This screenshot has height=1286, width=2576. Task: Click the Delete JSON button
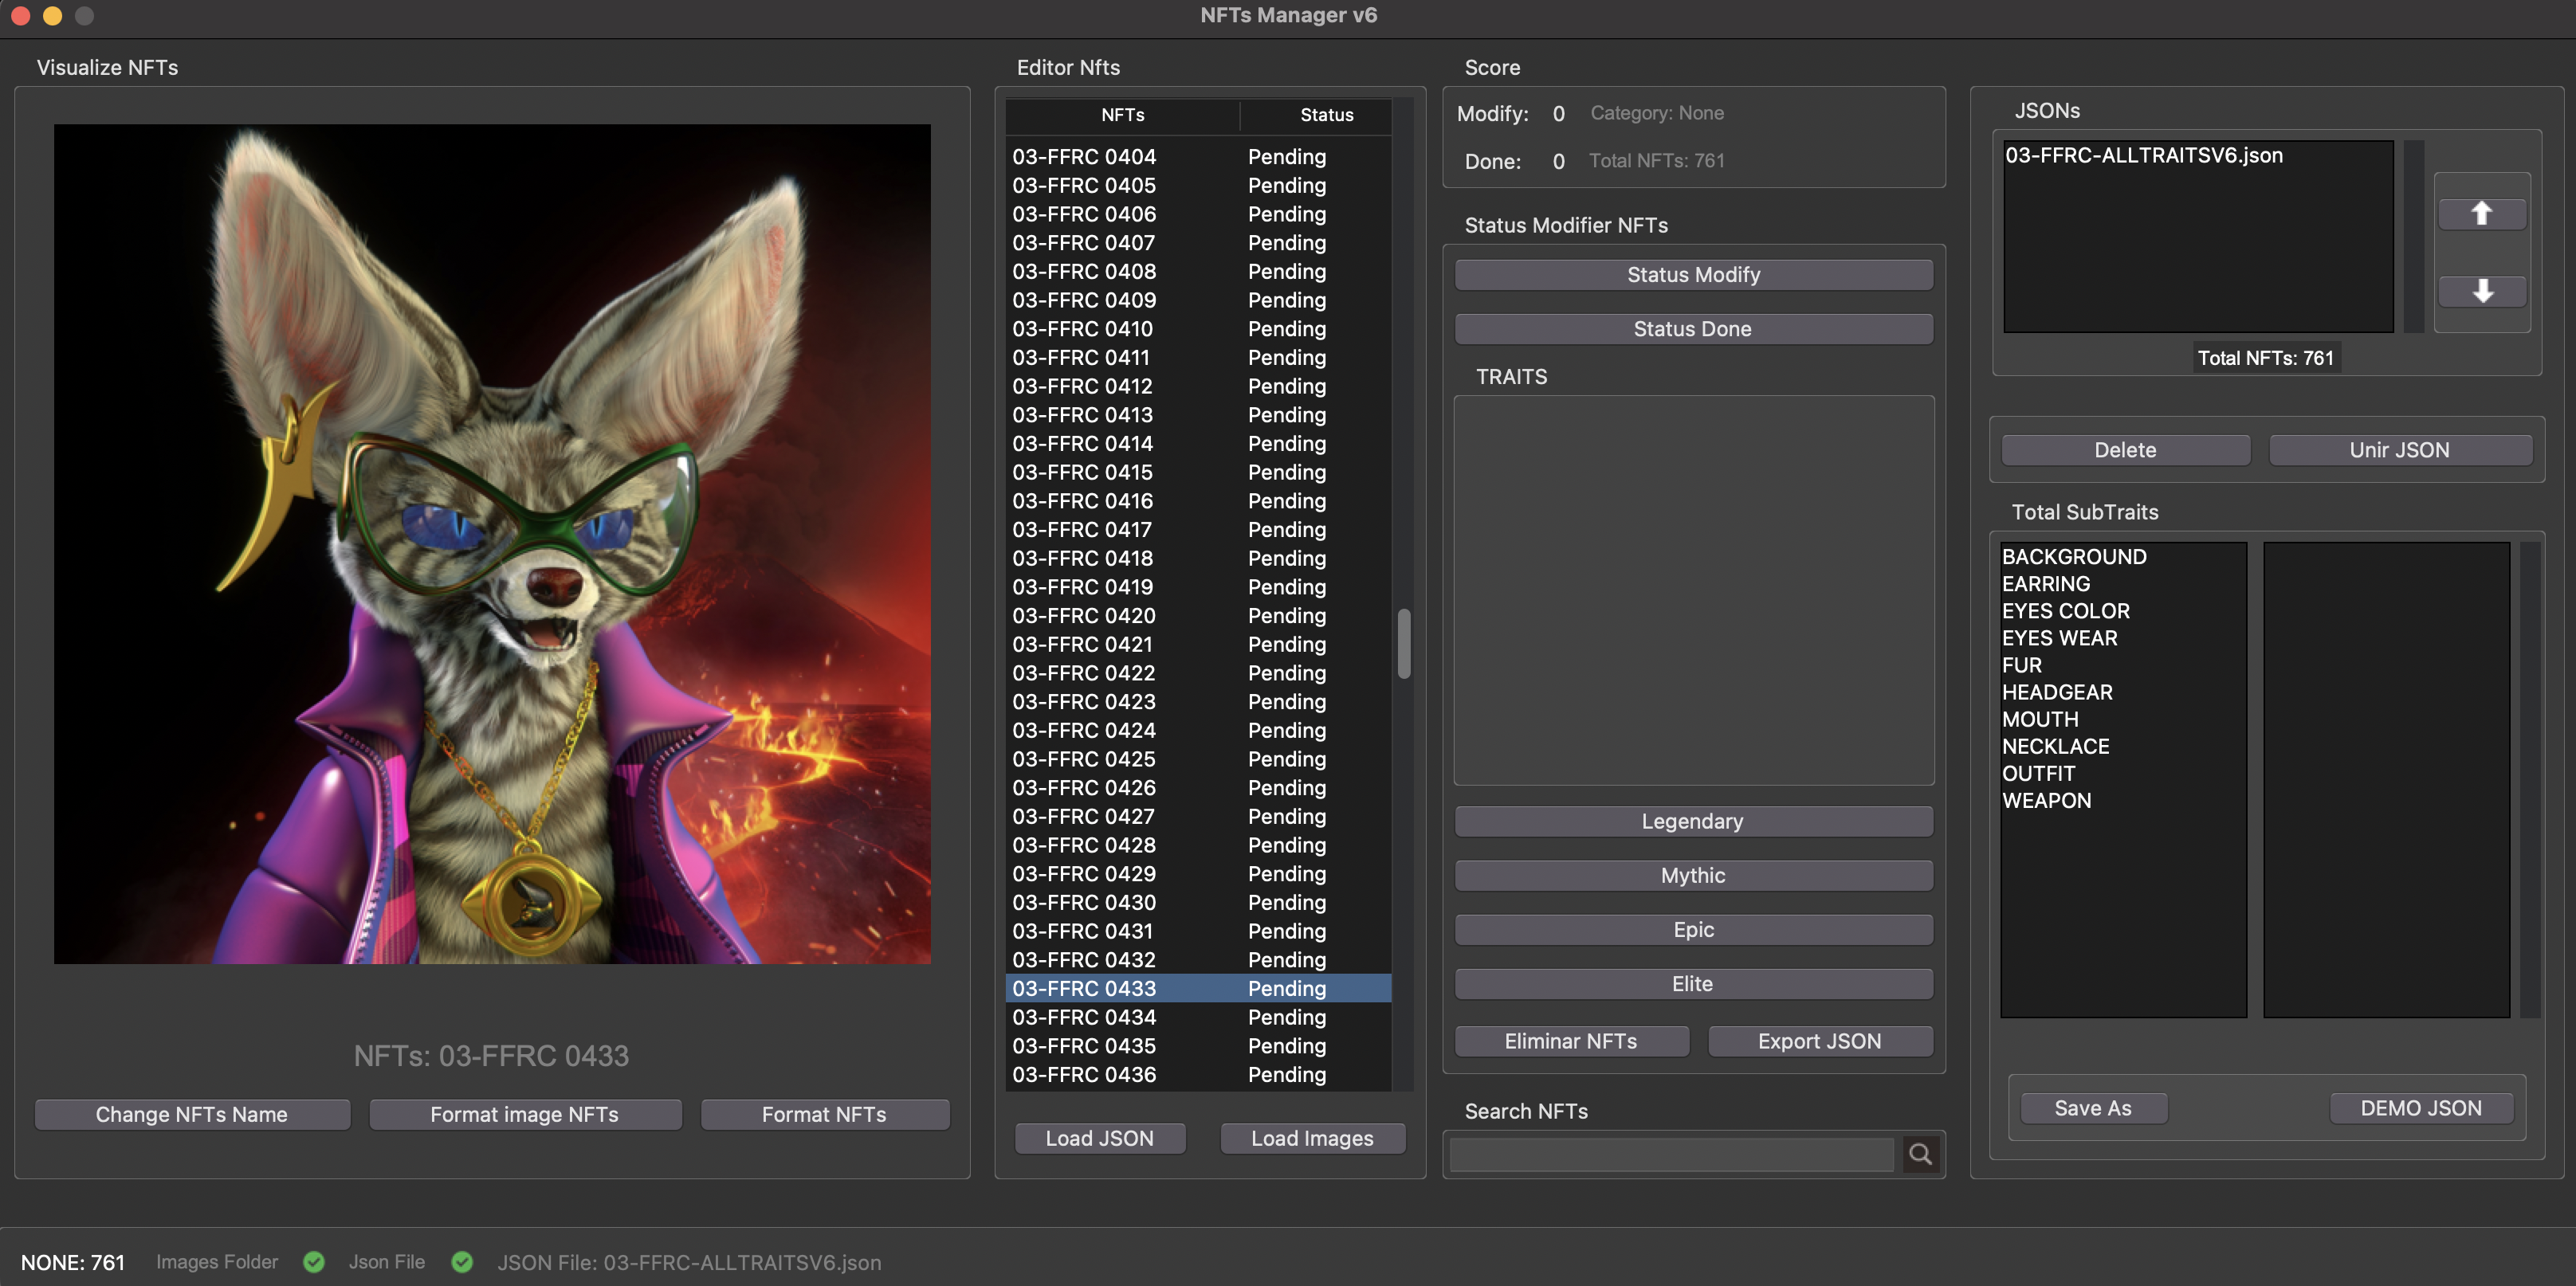tap(2125, 450)
